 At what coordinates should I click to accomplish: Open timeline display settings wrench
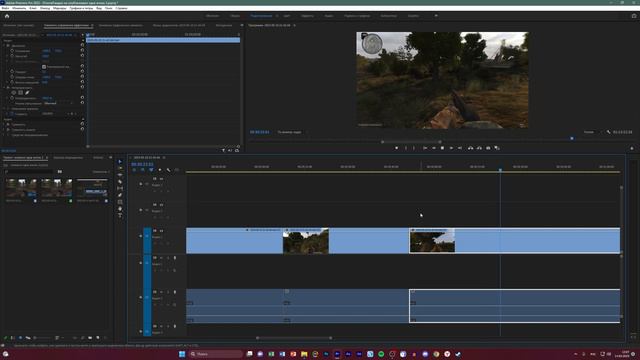coord(168,170)
